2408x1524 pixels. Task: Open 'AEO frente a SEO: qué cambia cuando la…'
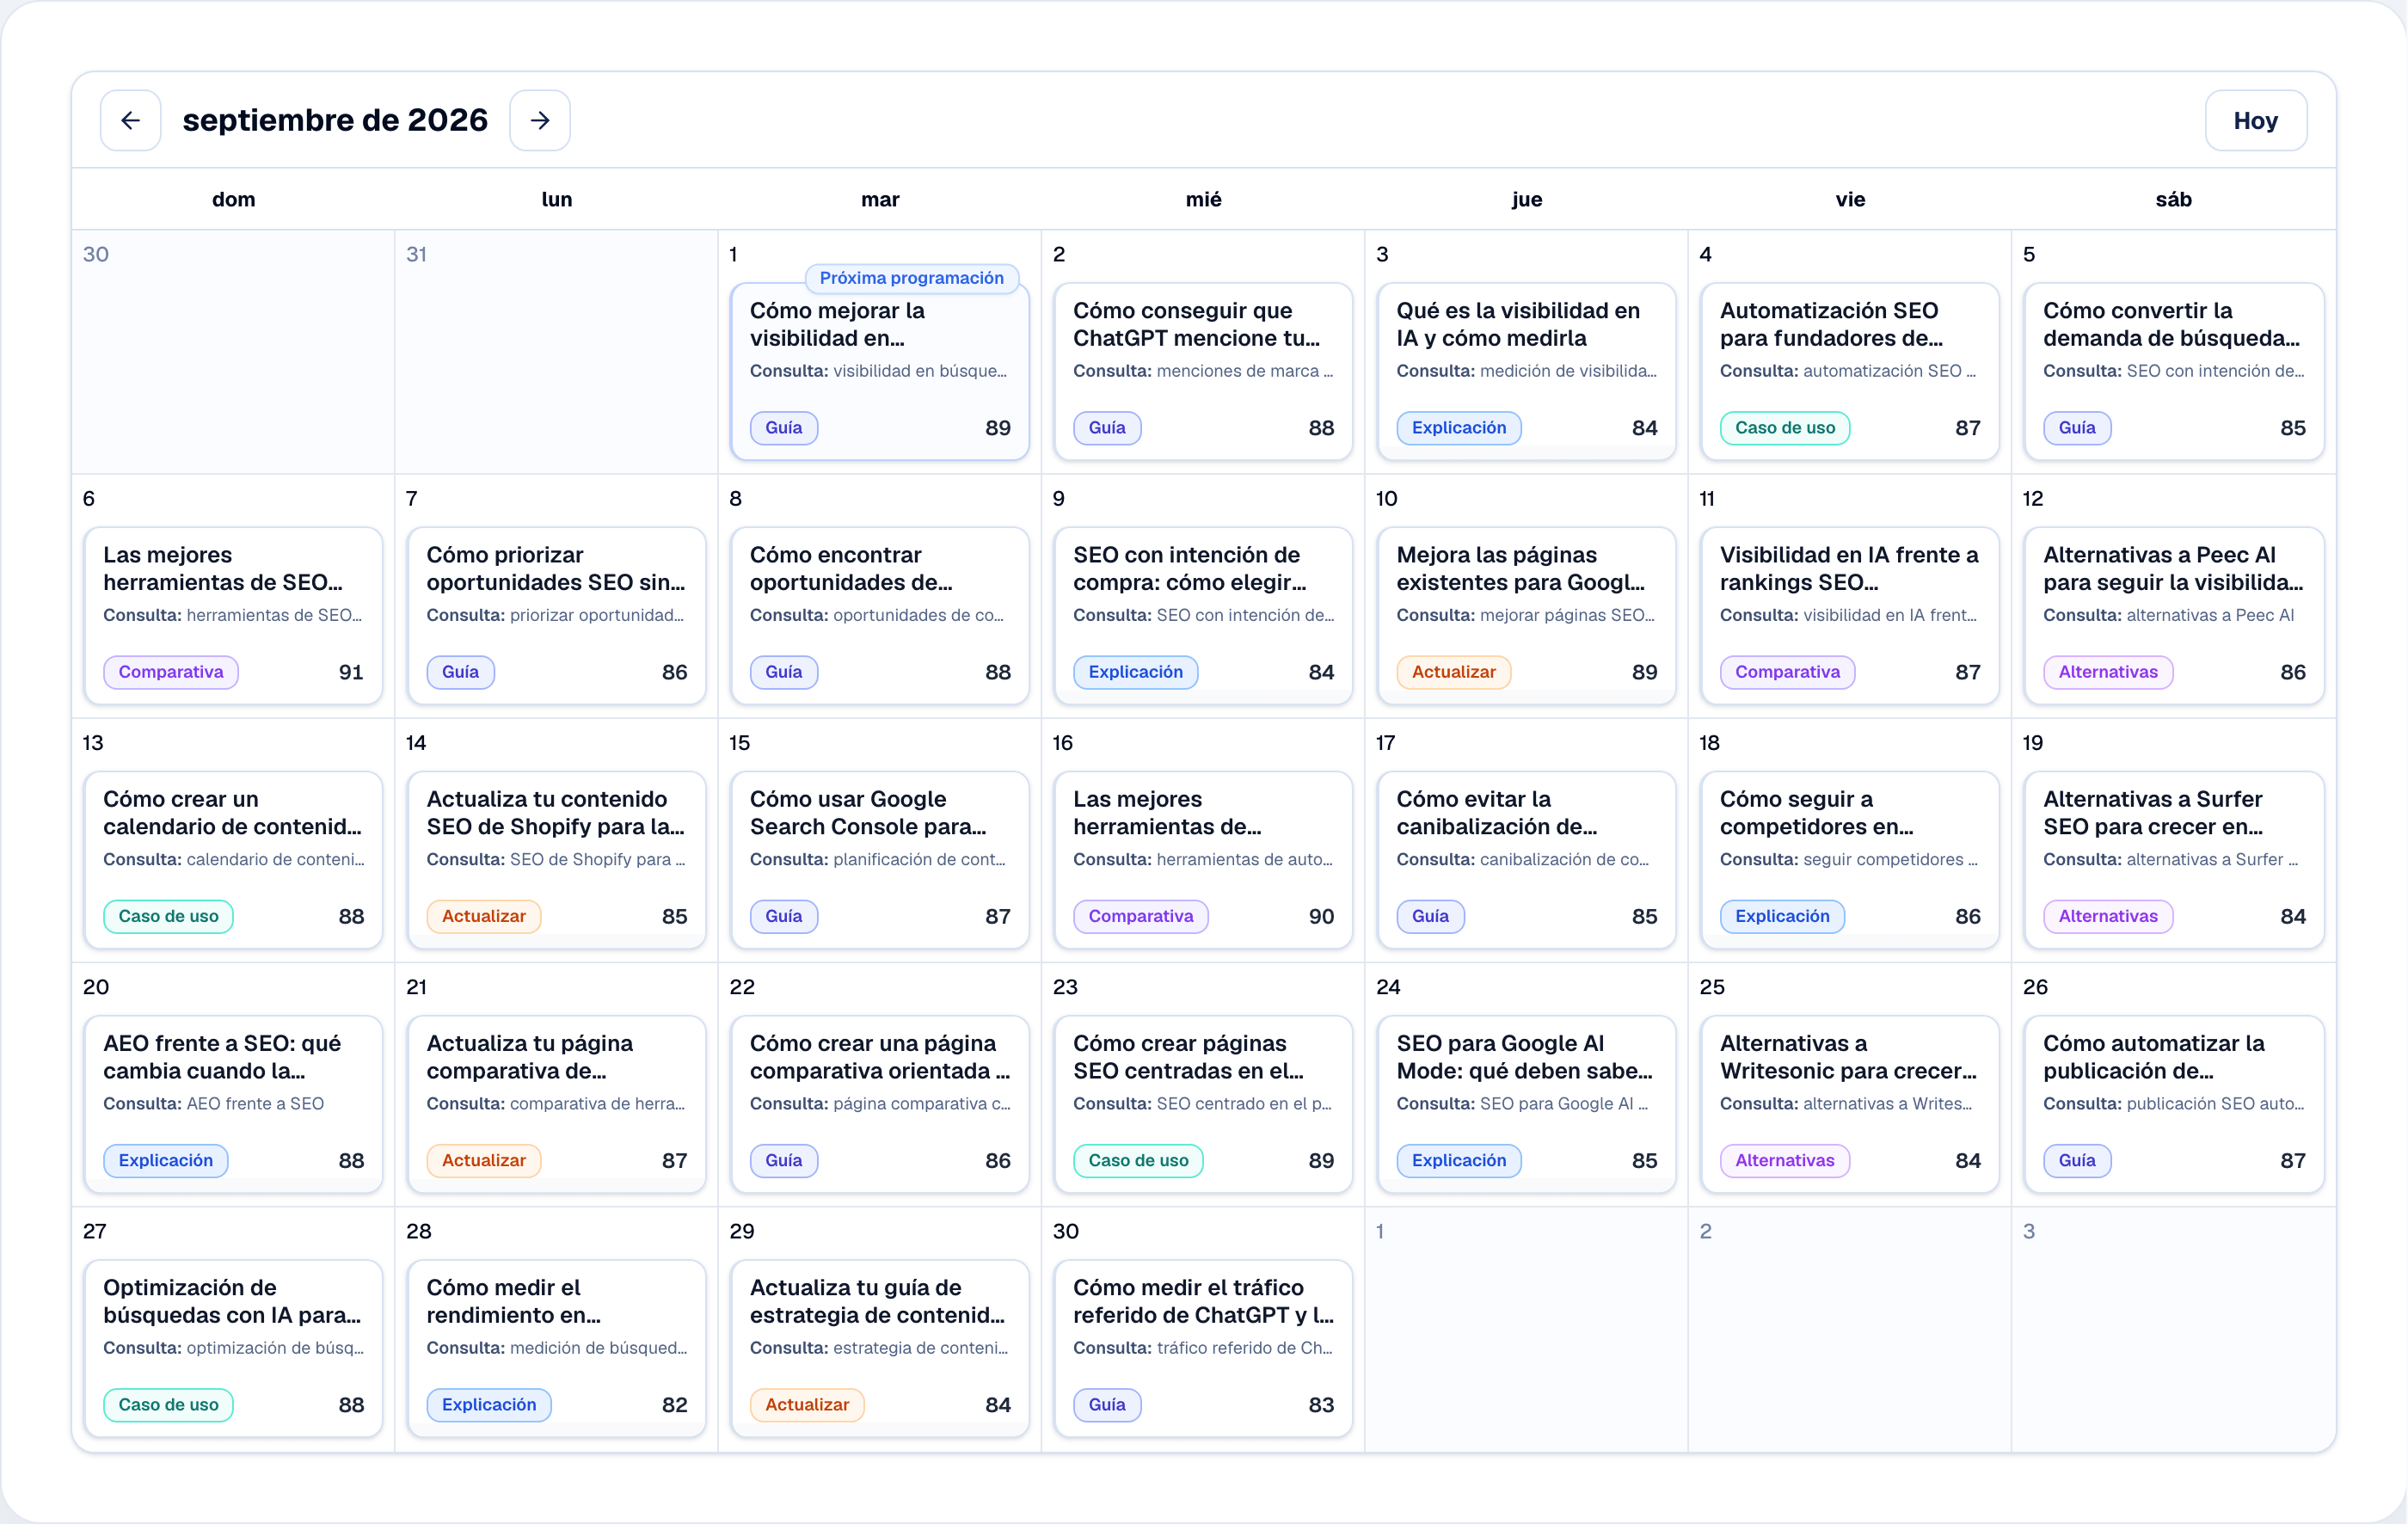(233, 1104)
